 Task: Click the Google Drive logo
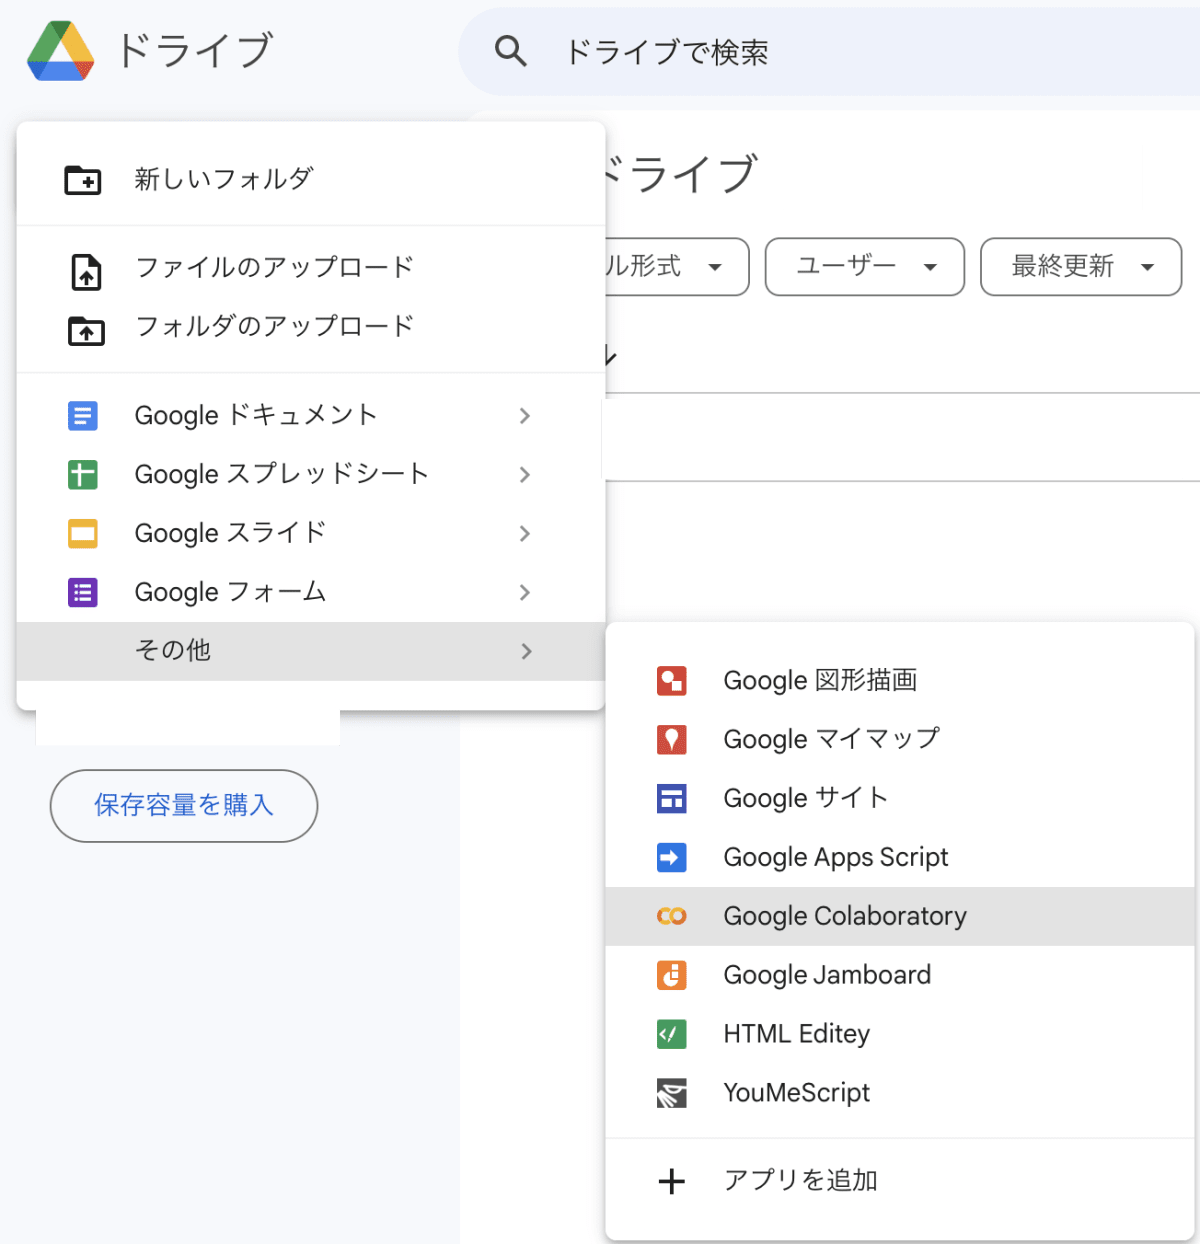(x=61, y=51)
